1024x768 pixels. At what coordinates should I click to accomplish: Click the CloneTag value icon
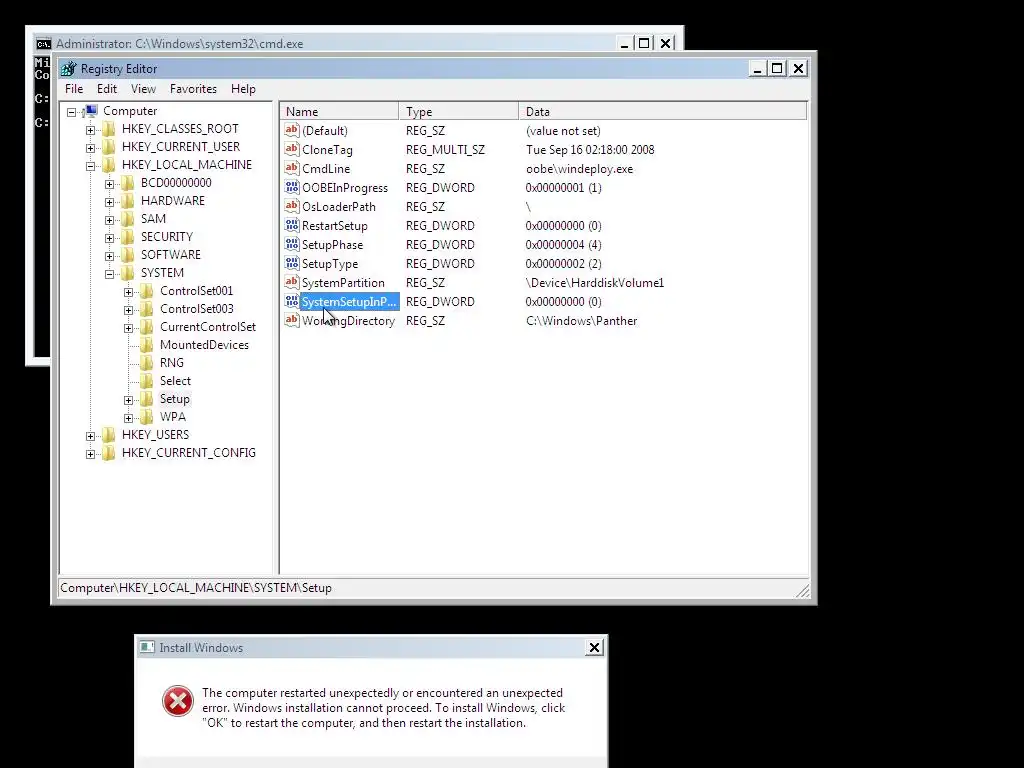292,149
